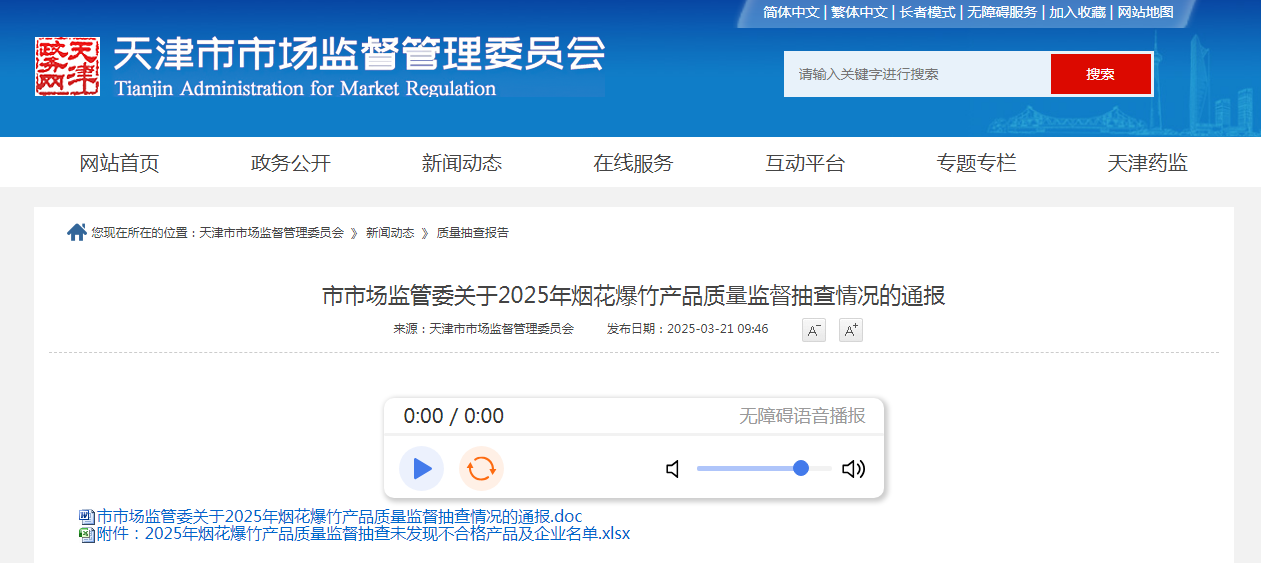Open the 政务公开 menu

pos(290,163)
